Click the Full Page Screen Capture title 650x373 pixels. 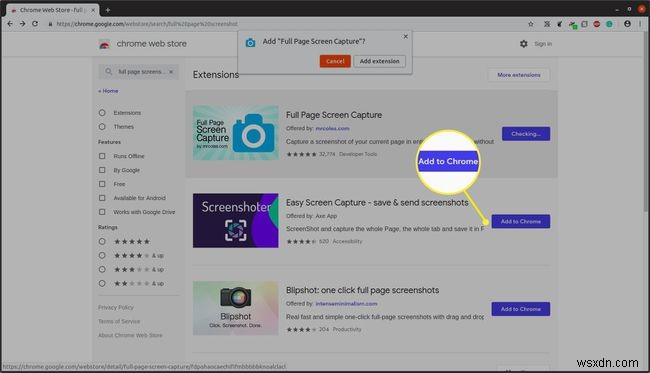[x=334, y=115]
